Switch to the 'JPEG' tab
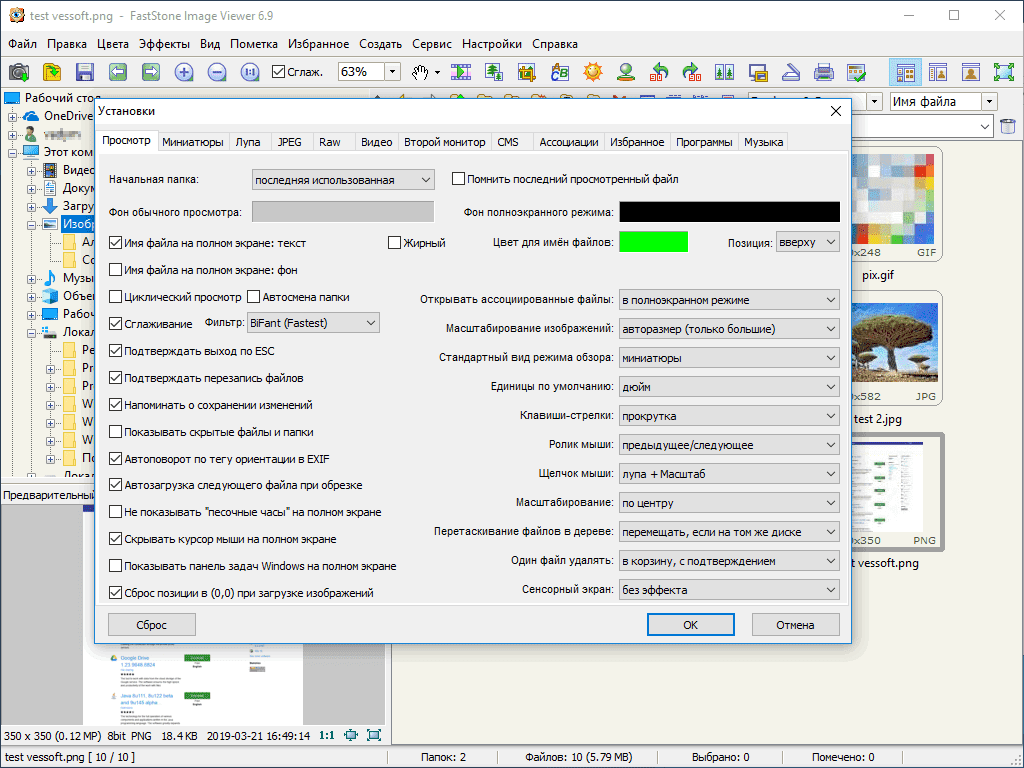The image size is (1024, 768). 289,142
